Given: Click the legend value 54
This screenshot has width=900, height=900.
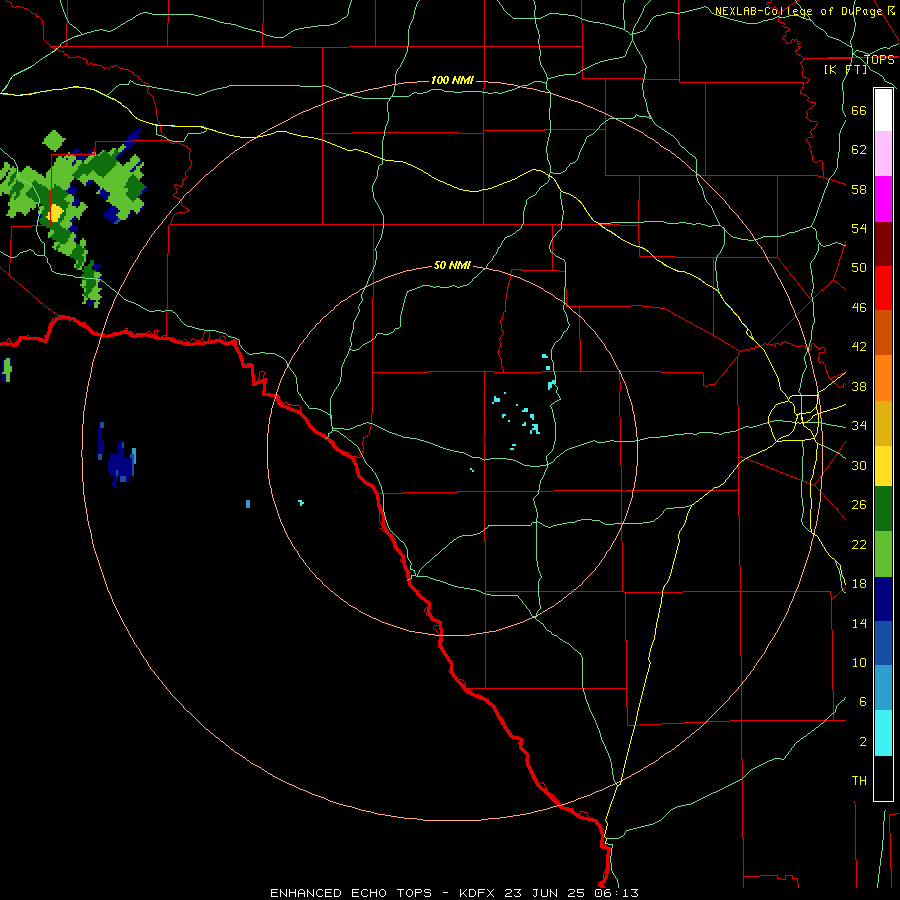Looking at the screenshot, I should 859,228.
